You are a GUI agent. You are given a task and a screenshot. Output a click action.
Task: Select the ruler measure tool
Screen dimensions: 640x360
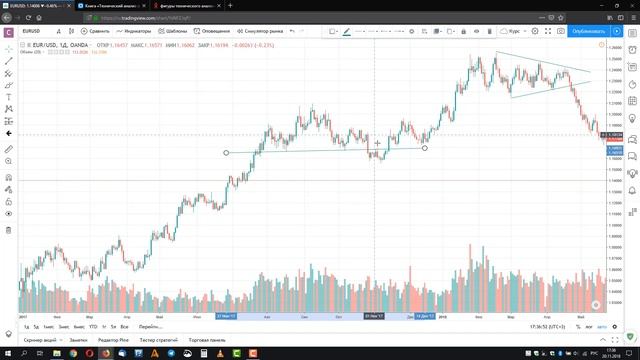click(9, 149)
